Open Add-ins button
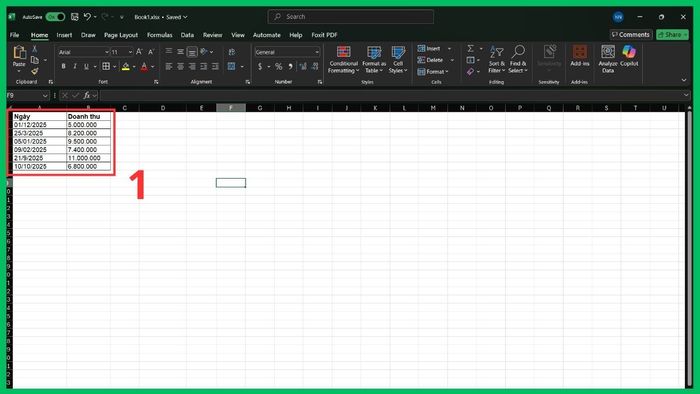This screenshot has height=394, width=700. [x=579, y=56]
